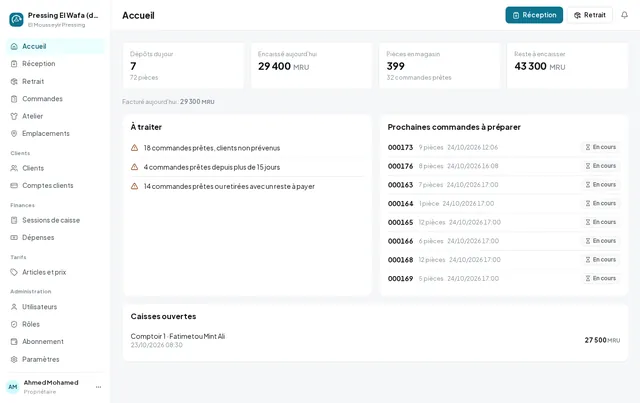Click the AM user avatar
The image size is (640, 403).
tap(13, 387)
